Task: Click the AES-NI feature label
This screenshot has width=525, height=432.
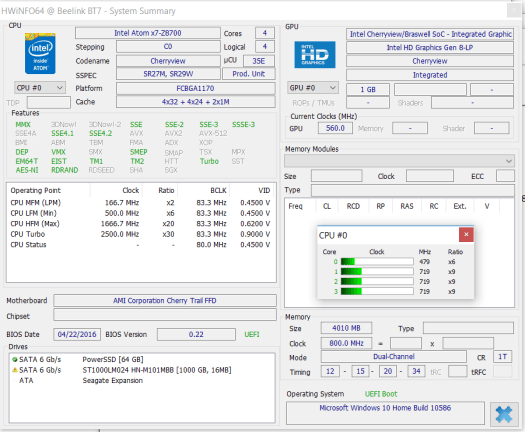Action: (x=27, y=170)
